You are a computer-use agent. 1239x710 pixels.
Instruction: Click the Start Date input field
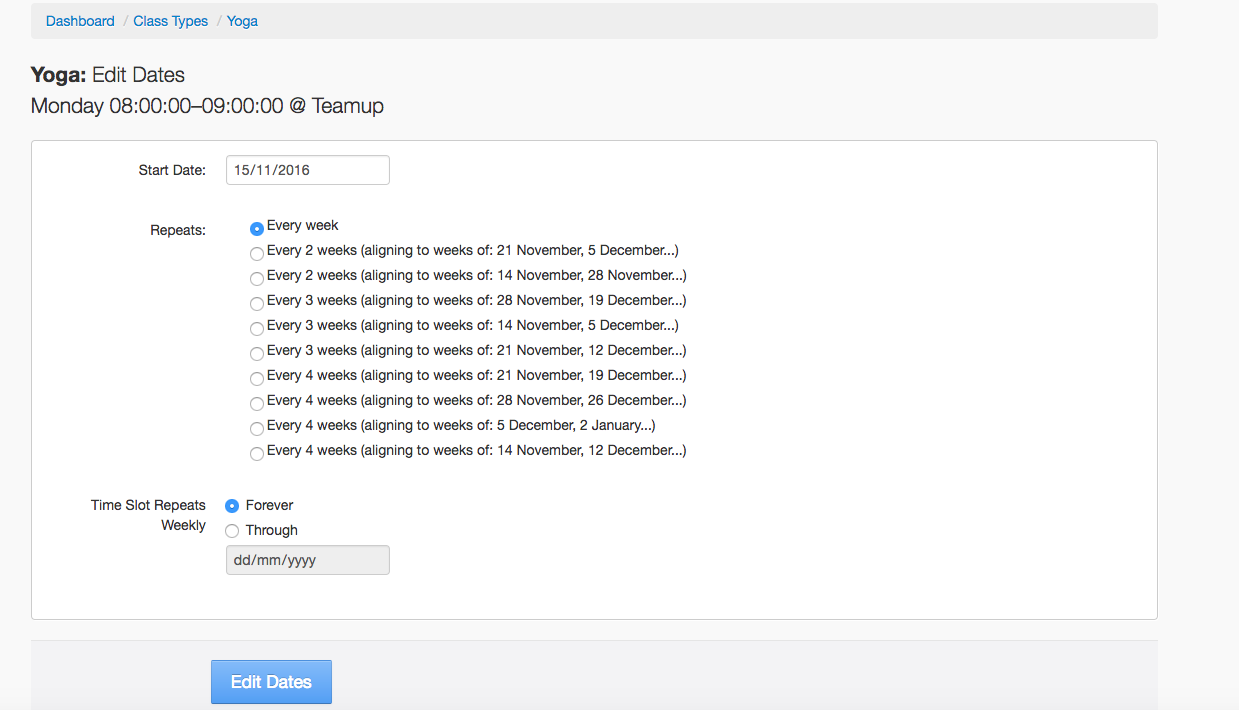pyautogui.click(x=307, y=170)
